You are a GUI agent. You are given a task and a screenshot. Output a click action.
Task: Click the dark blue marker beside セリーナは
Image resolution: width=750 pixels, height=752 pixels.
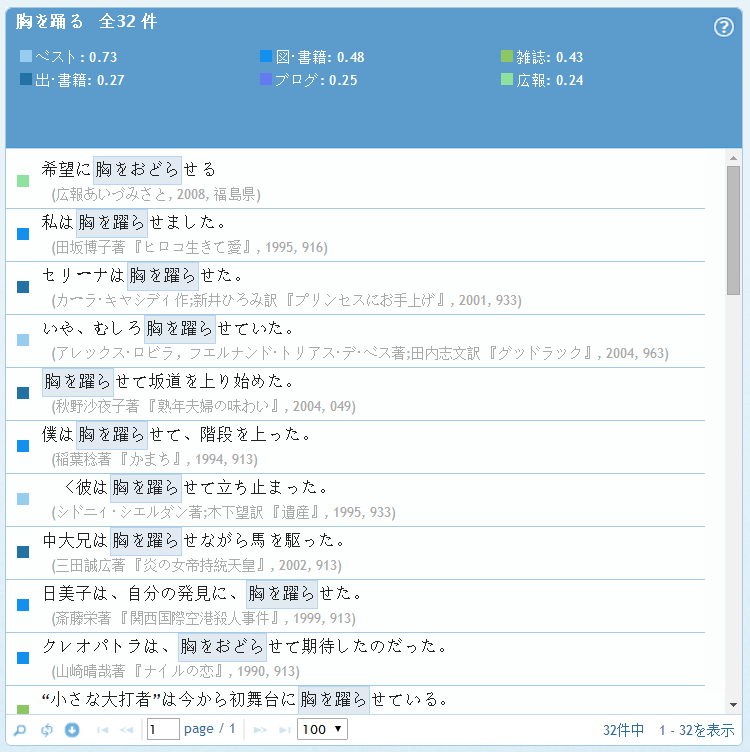pyautogui.click(x=23, y=287)
